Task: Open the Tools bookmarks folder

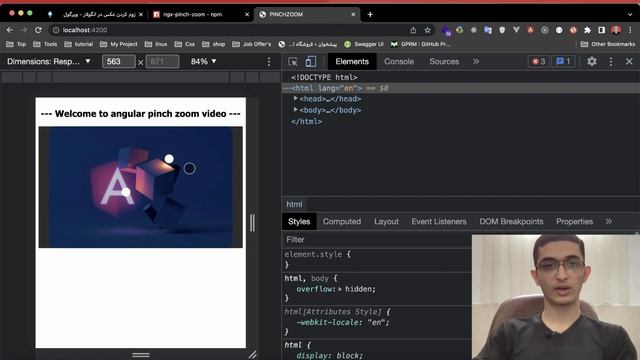Action: point(45,44)
